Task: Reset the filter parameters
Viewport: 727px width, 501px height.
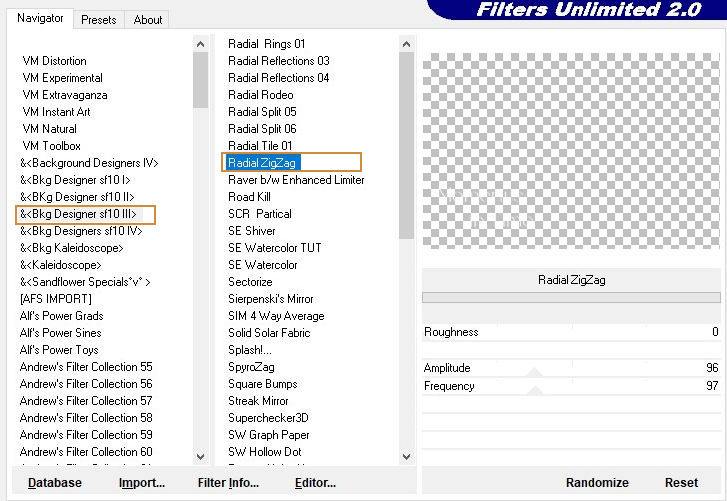Action: 681,483
